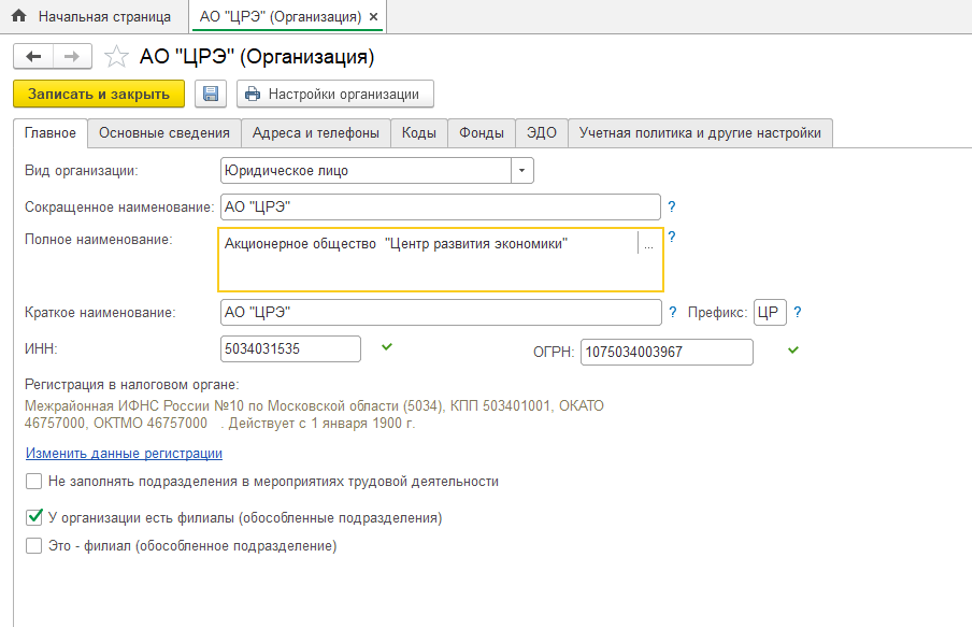Screen dimensions: 972x627
Task: Click the Межрайонная ИФНС России №10 registration text
Action: click(314, 414)
